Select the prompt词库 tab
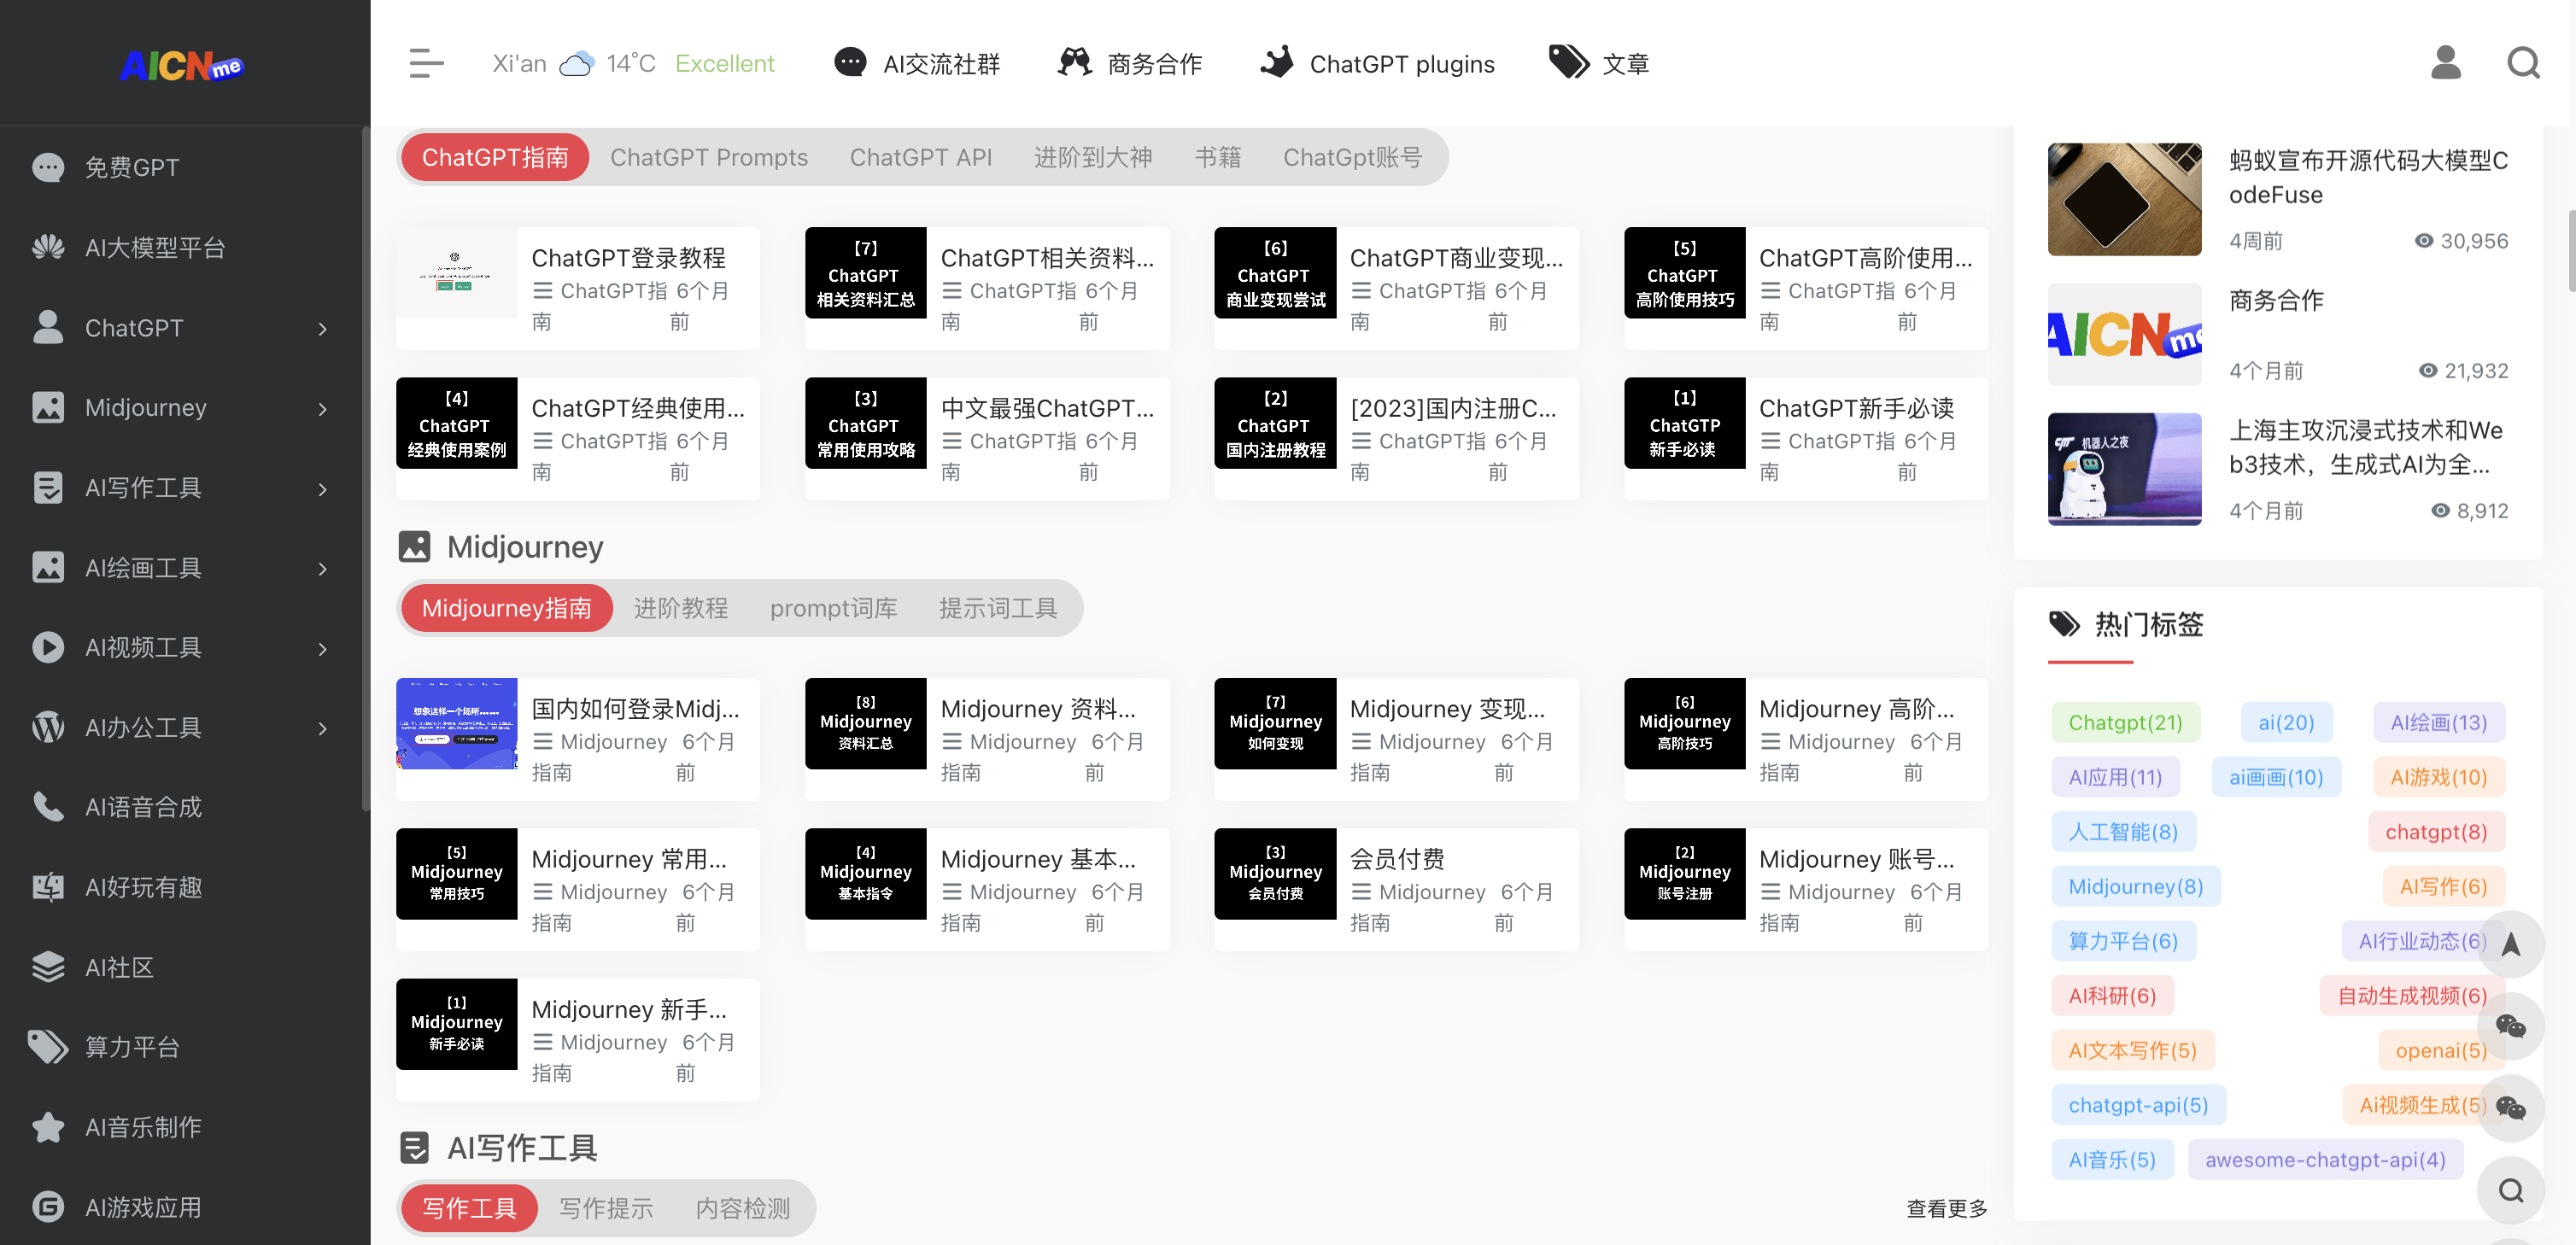 tap(833, 608)
